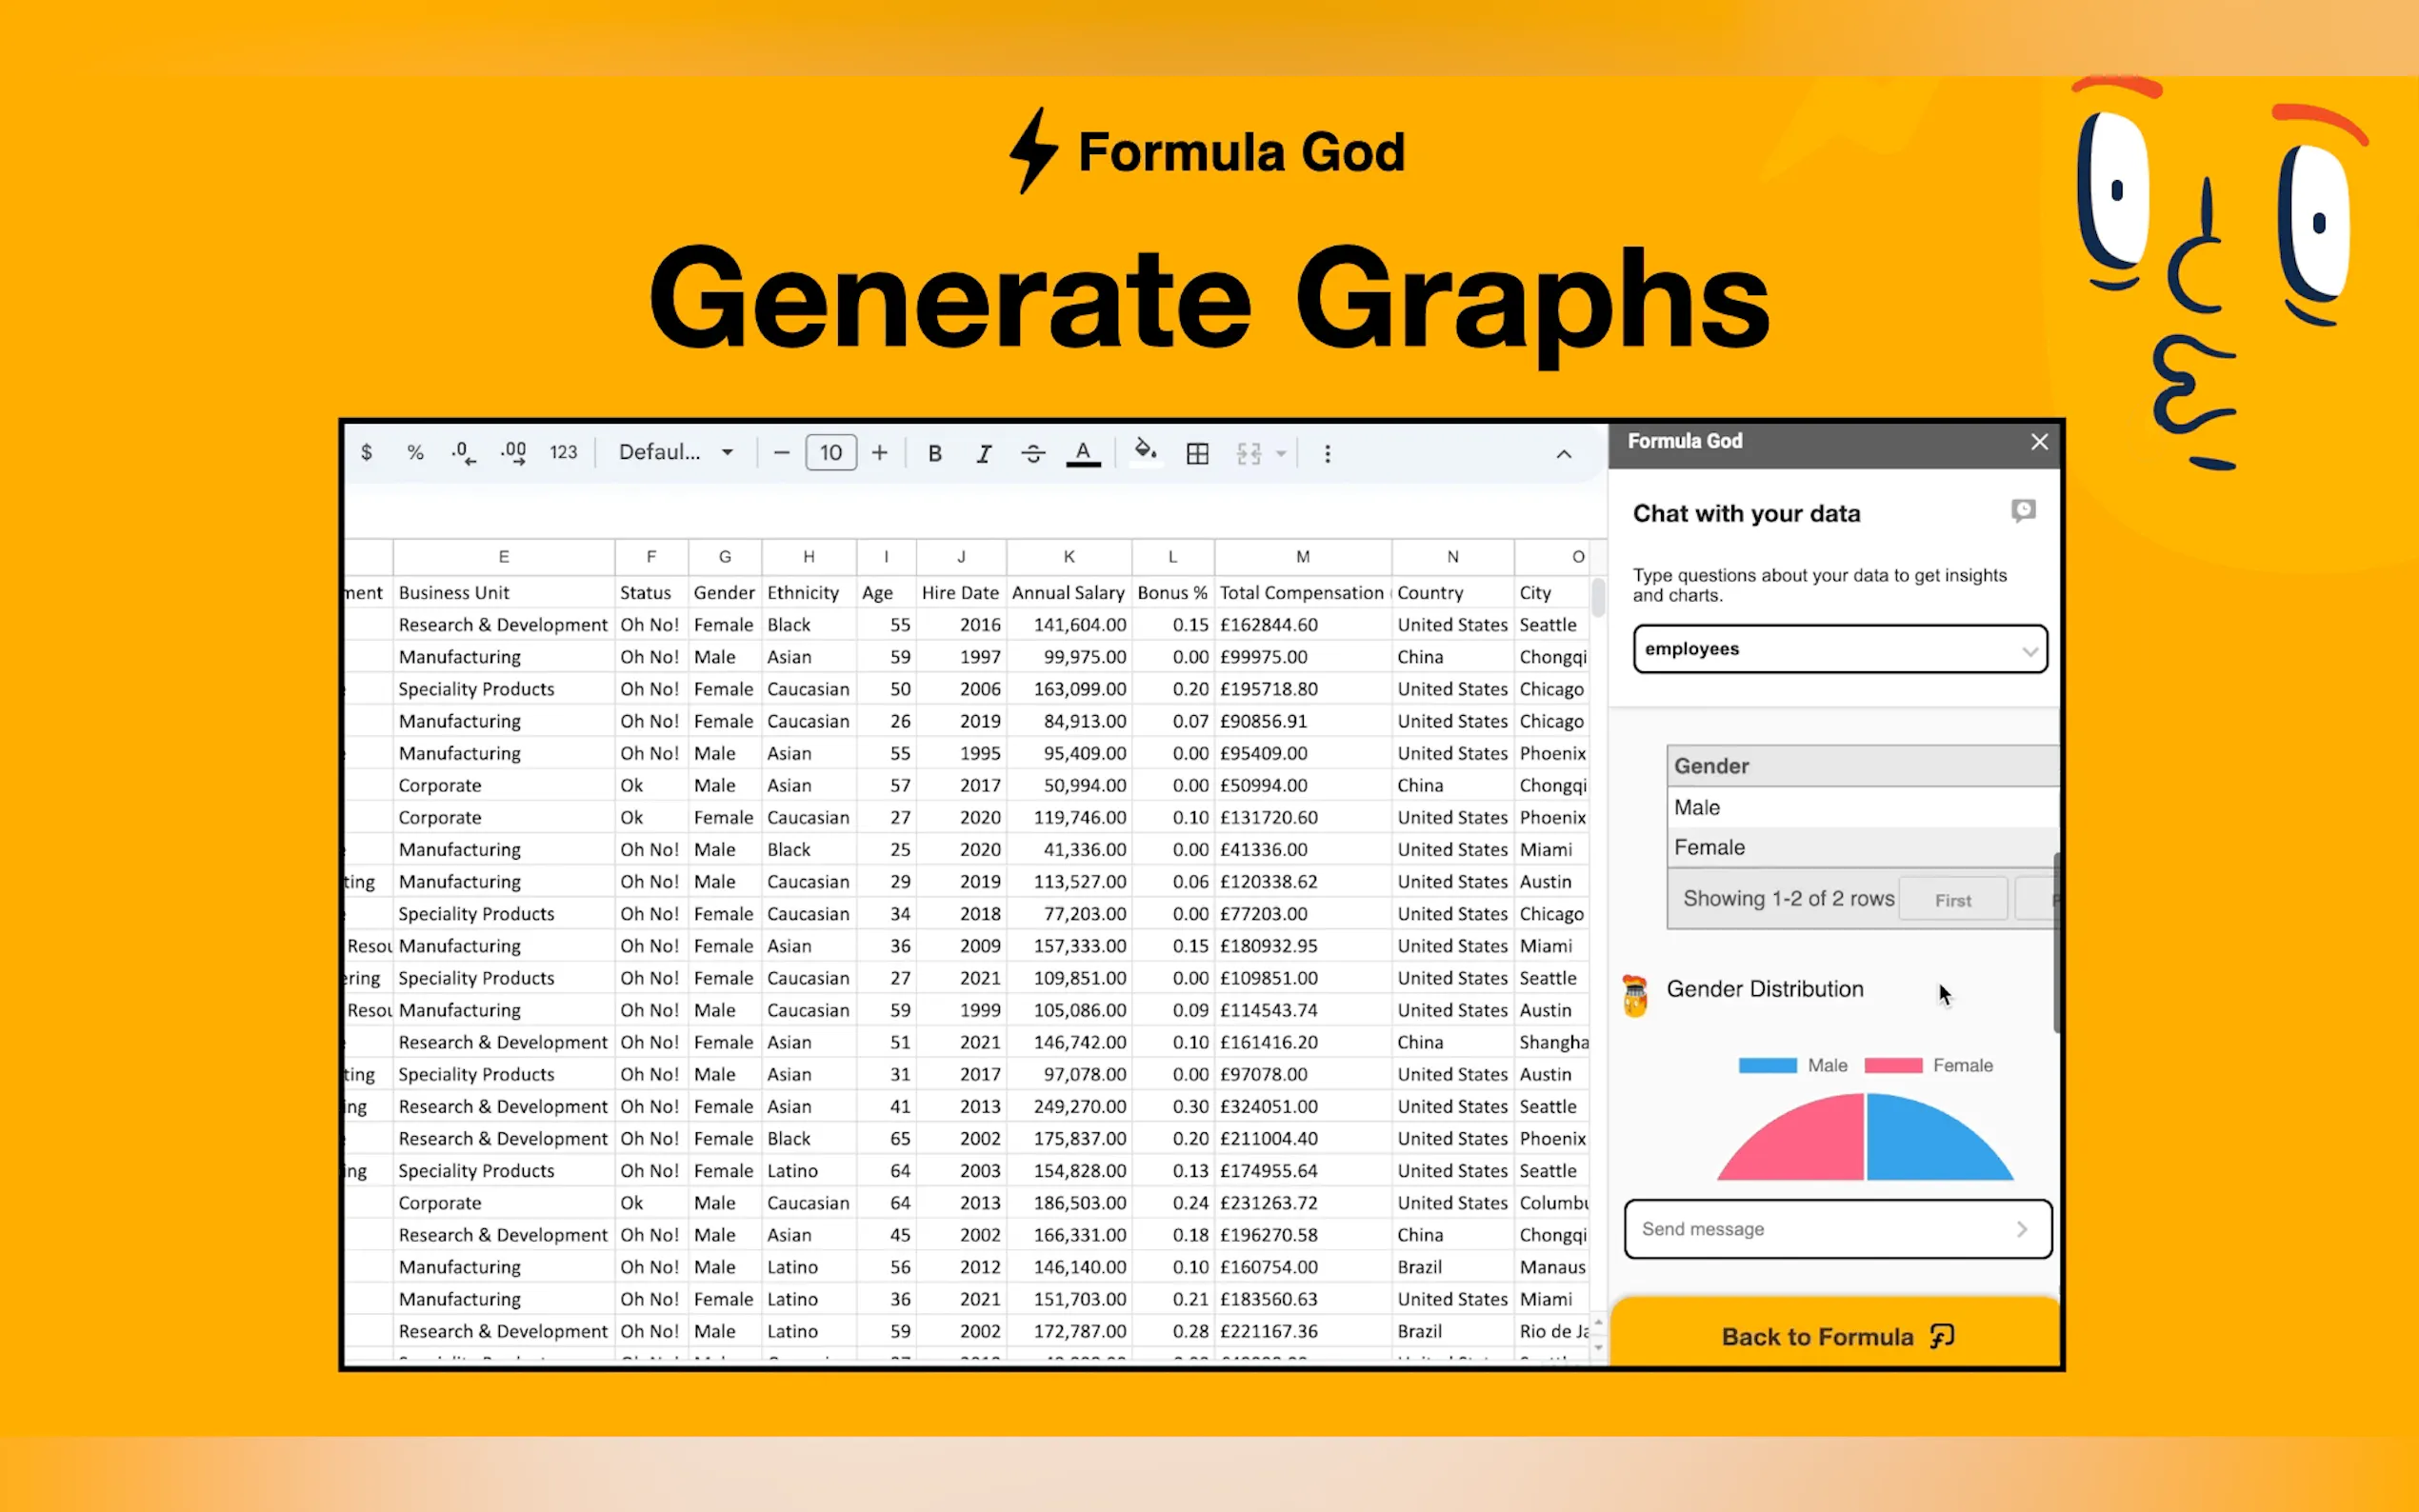Open the 123 number format menu
2419x1512 pixels.
pos(563,452)
